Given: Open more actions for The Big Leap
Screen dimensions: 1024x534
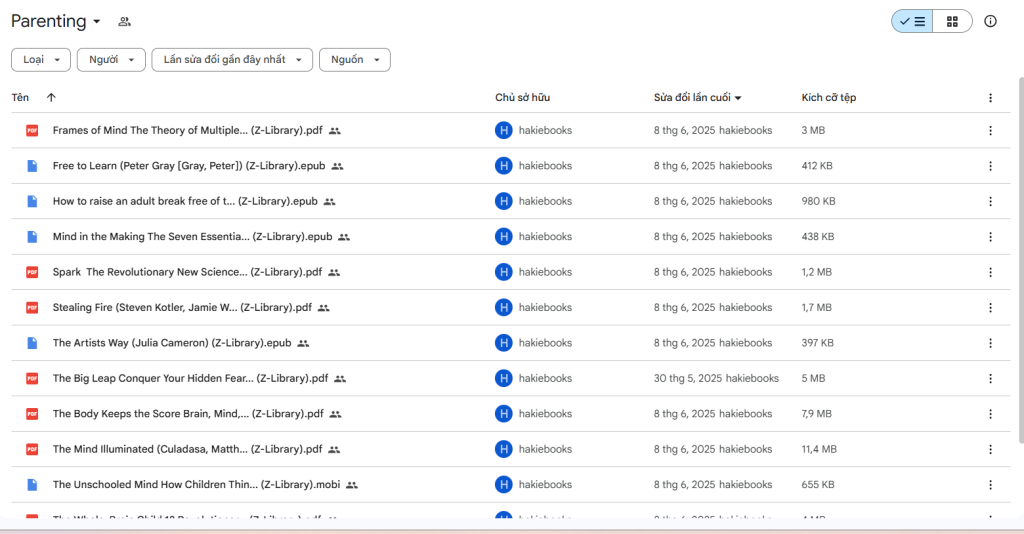Looking at the screenshot, I should (x=990, y=378).
